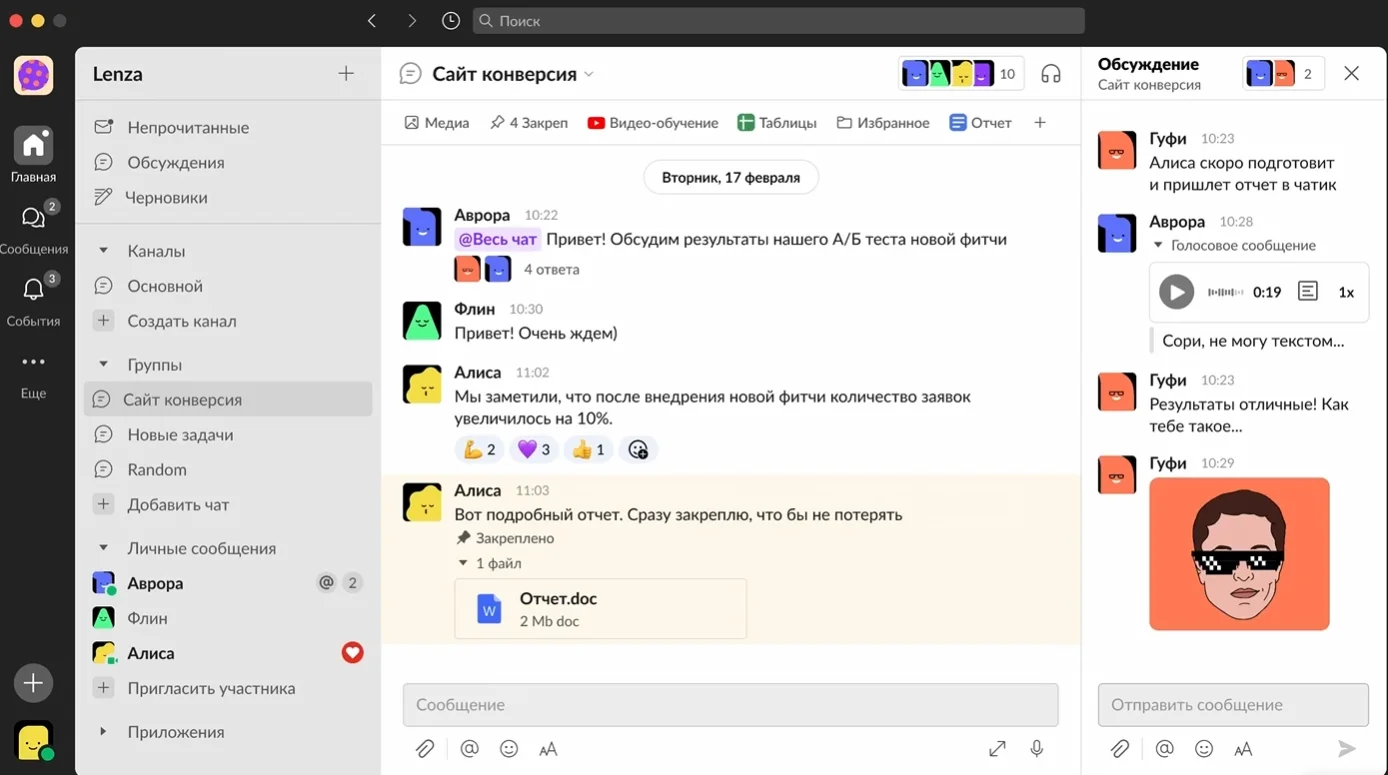
Task: Play the 0:19 voice message
Action: 1176,292
